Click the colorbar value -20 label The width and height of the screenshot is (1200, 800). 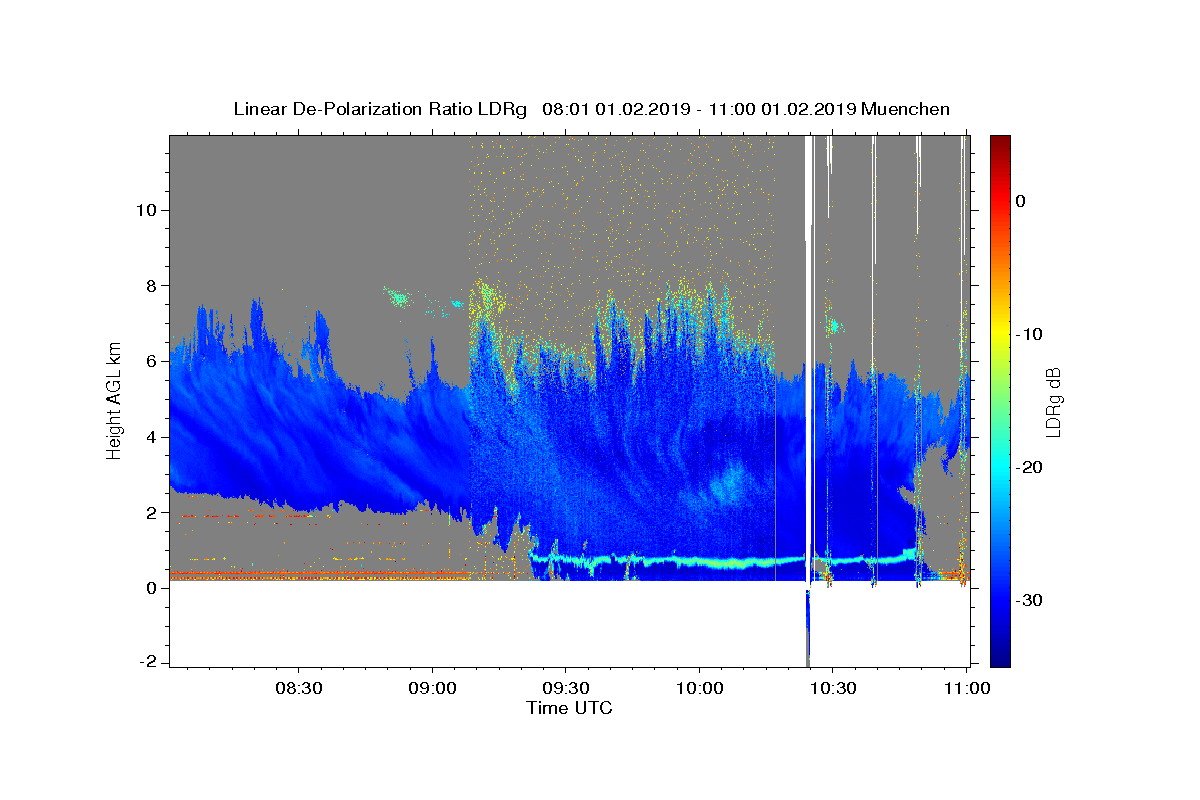1029,467
